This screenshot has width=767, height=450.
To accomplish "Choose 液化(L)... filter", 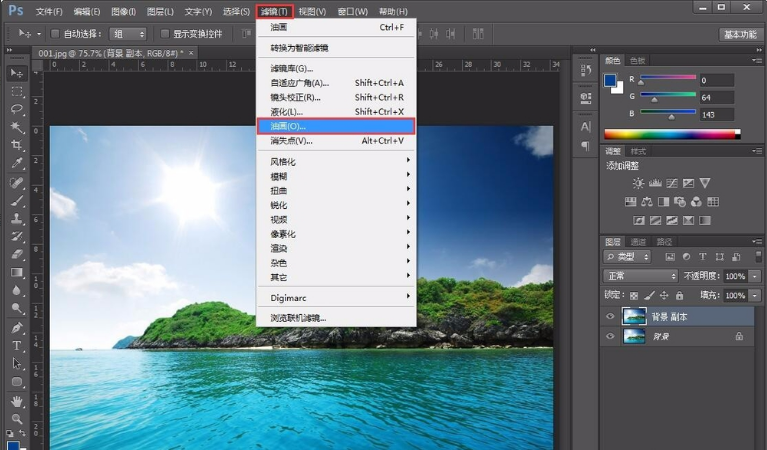I will [x=336, y=112].
